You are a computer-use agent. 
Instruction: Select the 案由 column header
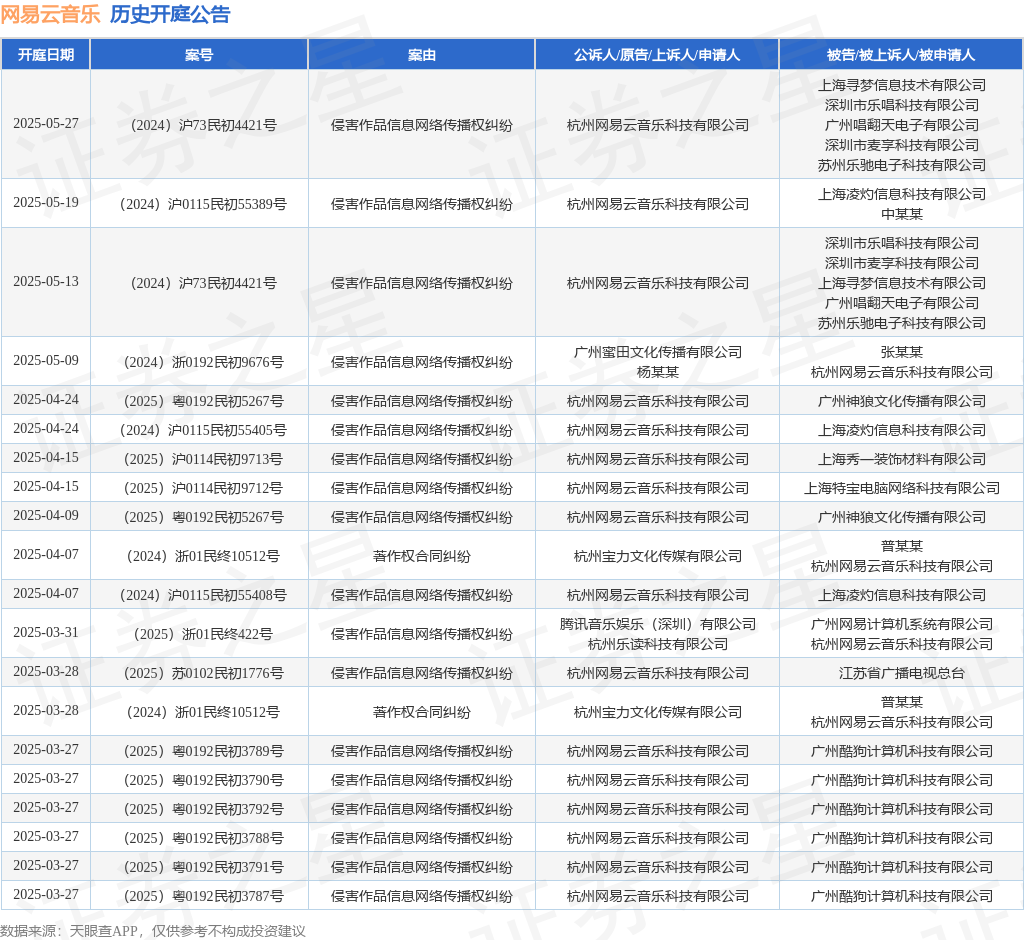click(422, 55)
